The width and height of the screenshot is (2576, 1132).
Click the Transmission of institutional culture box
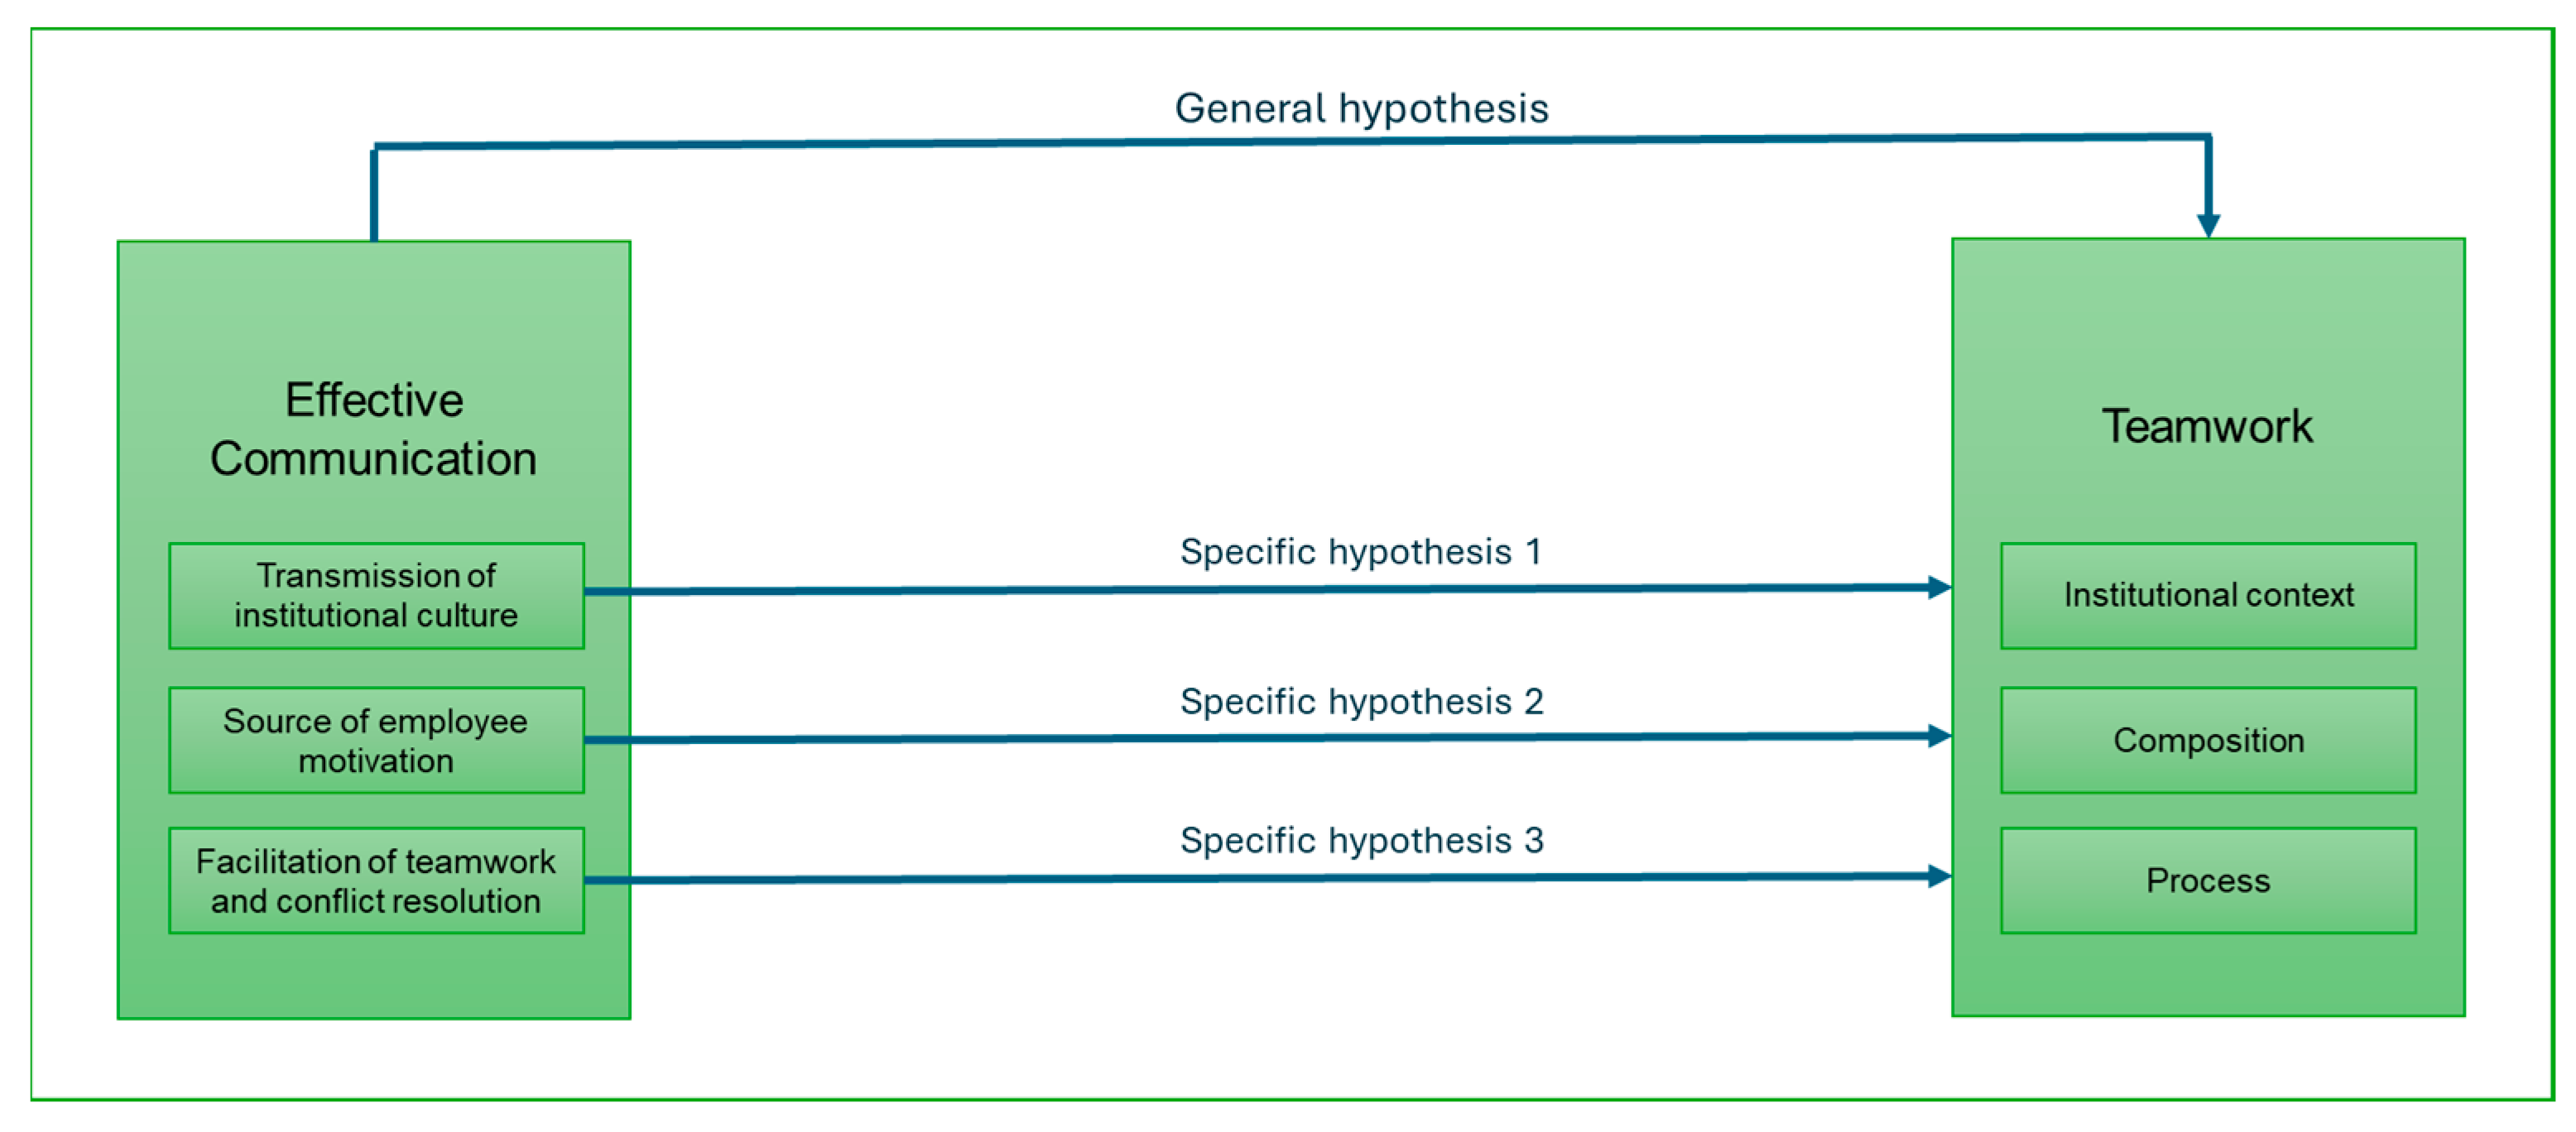click(376, 596)
